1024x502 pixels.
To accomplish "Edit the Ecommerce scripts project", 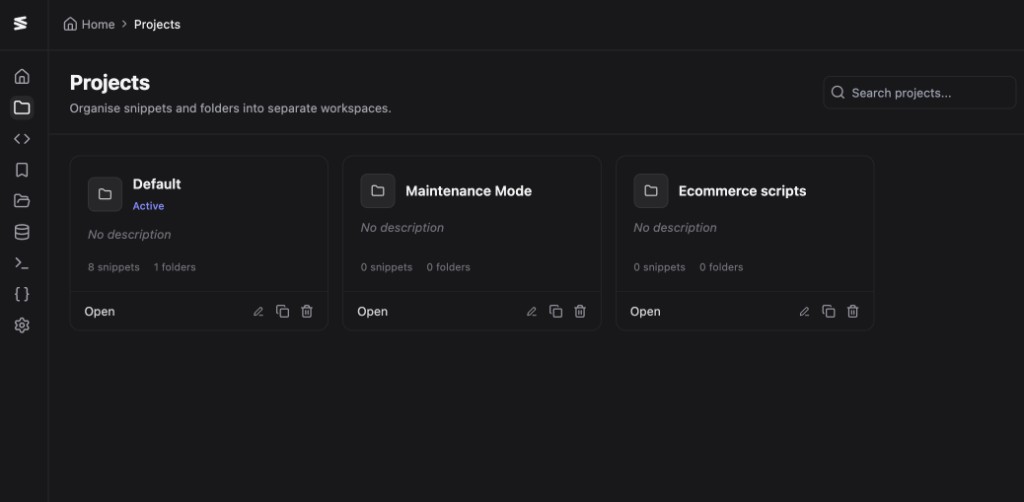I will pos(805,311).
